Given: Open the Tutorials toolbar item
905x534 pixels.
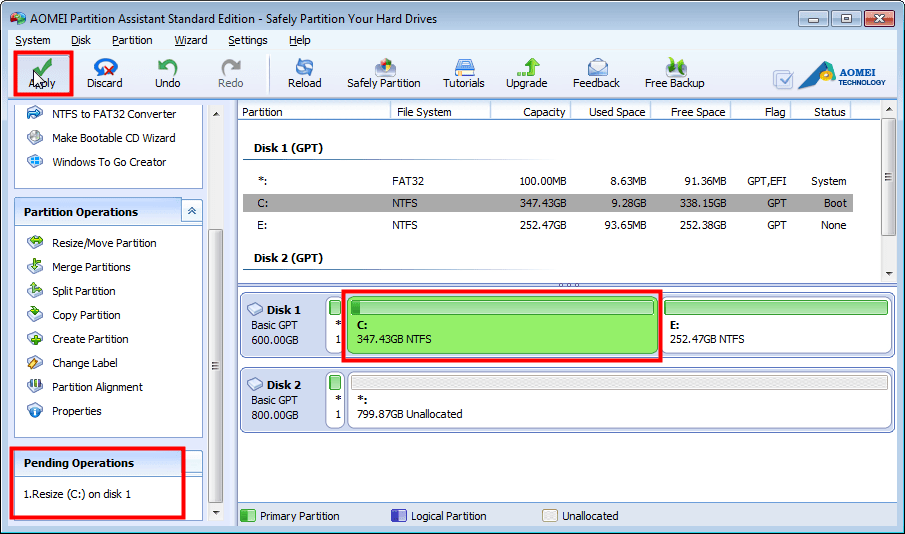Looking at the screenshot, I should coord(463,73).
